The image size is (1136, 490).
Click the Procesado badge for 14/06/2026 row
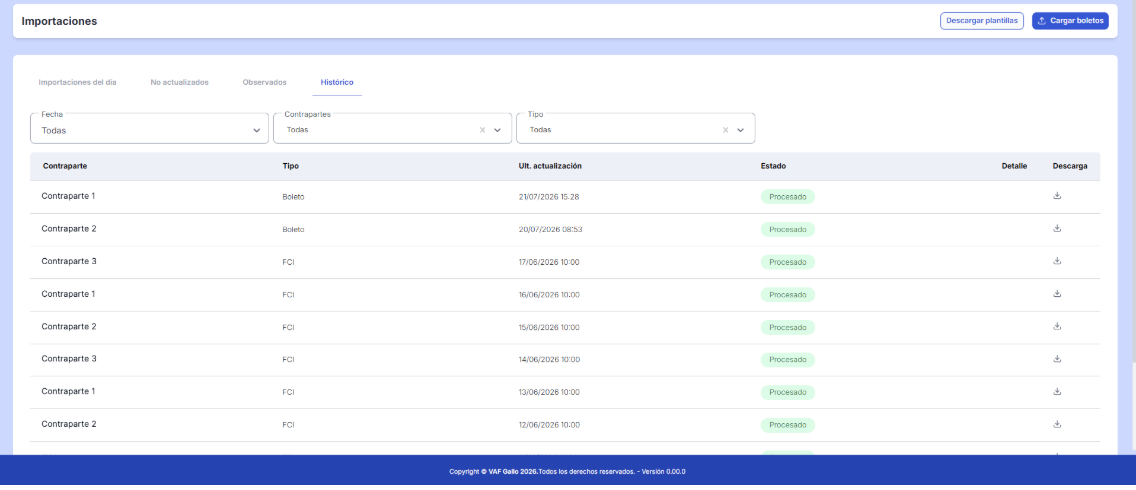click(788, 360)
